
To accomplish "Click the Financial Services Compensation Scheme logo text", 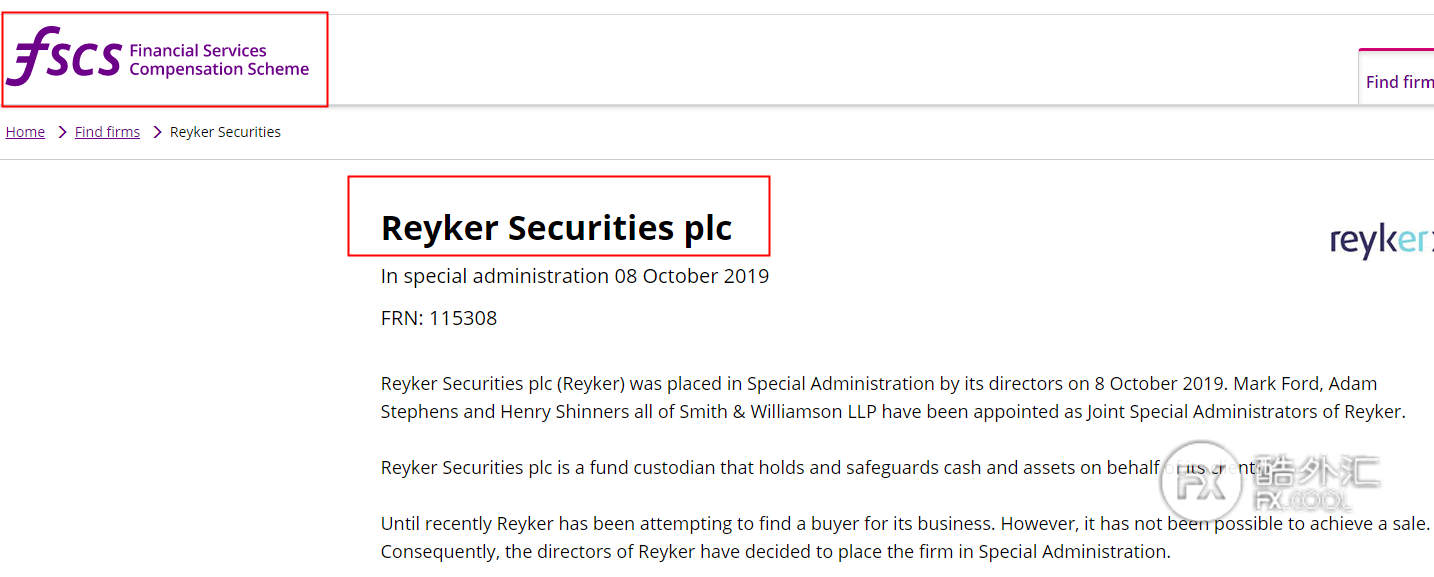I will [x=219, y=60].
